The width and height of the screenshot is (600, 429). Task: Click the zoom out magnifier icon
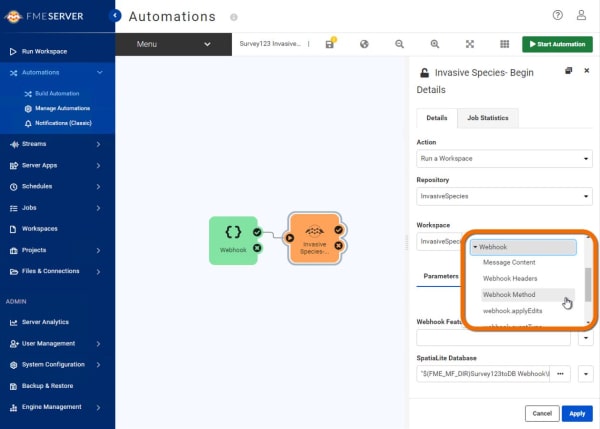pos(399,44)
